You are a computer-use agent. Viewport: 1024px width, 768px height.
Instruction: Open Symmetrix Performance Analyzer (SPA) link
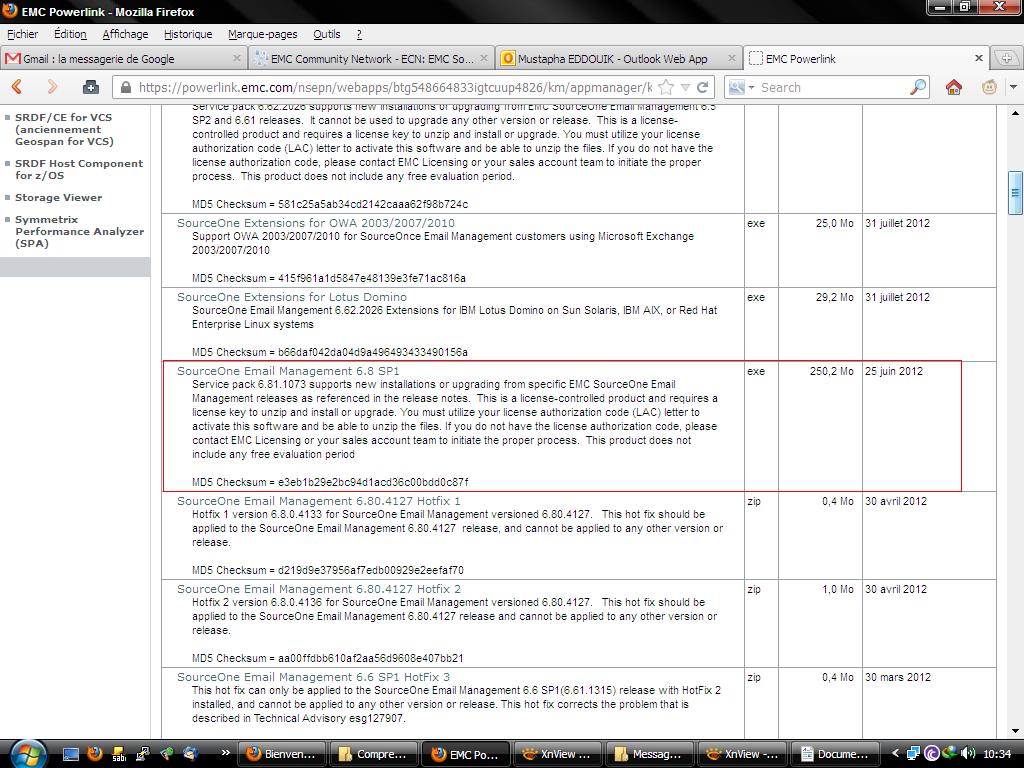[x=80, y=231]
